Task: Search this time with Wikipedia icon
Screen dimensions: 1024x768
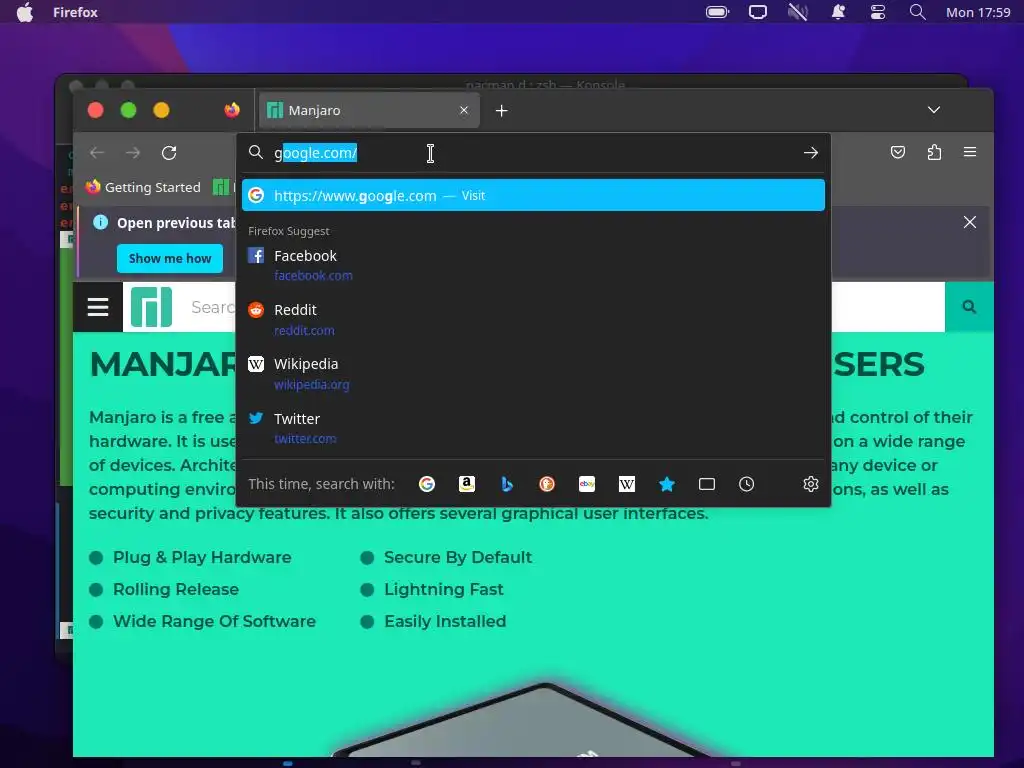Action: pos(626,484)
